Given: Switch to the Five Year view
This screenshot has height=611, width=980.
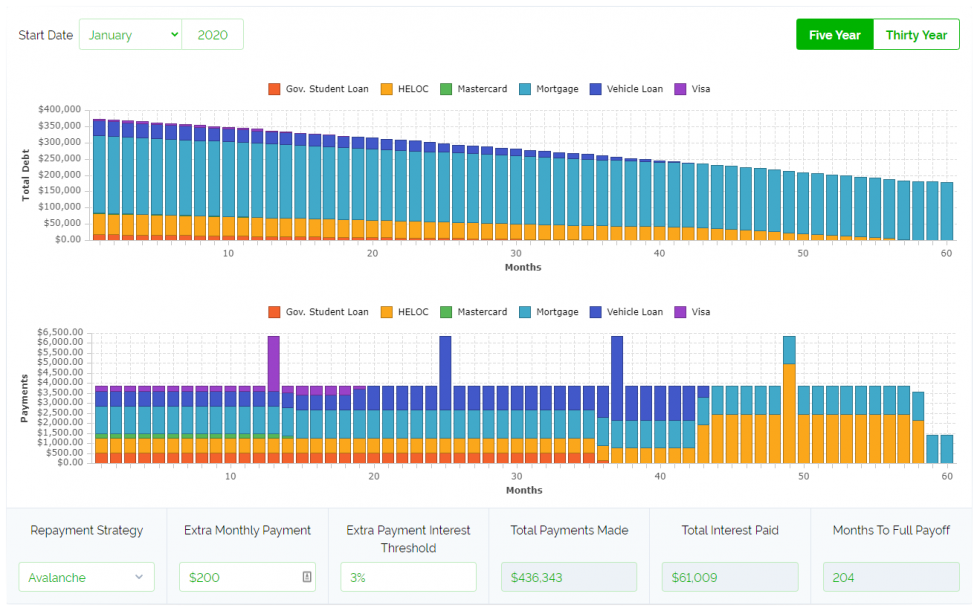Looking at the screenshot, I should coord(834,35).
